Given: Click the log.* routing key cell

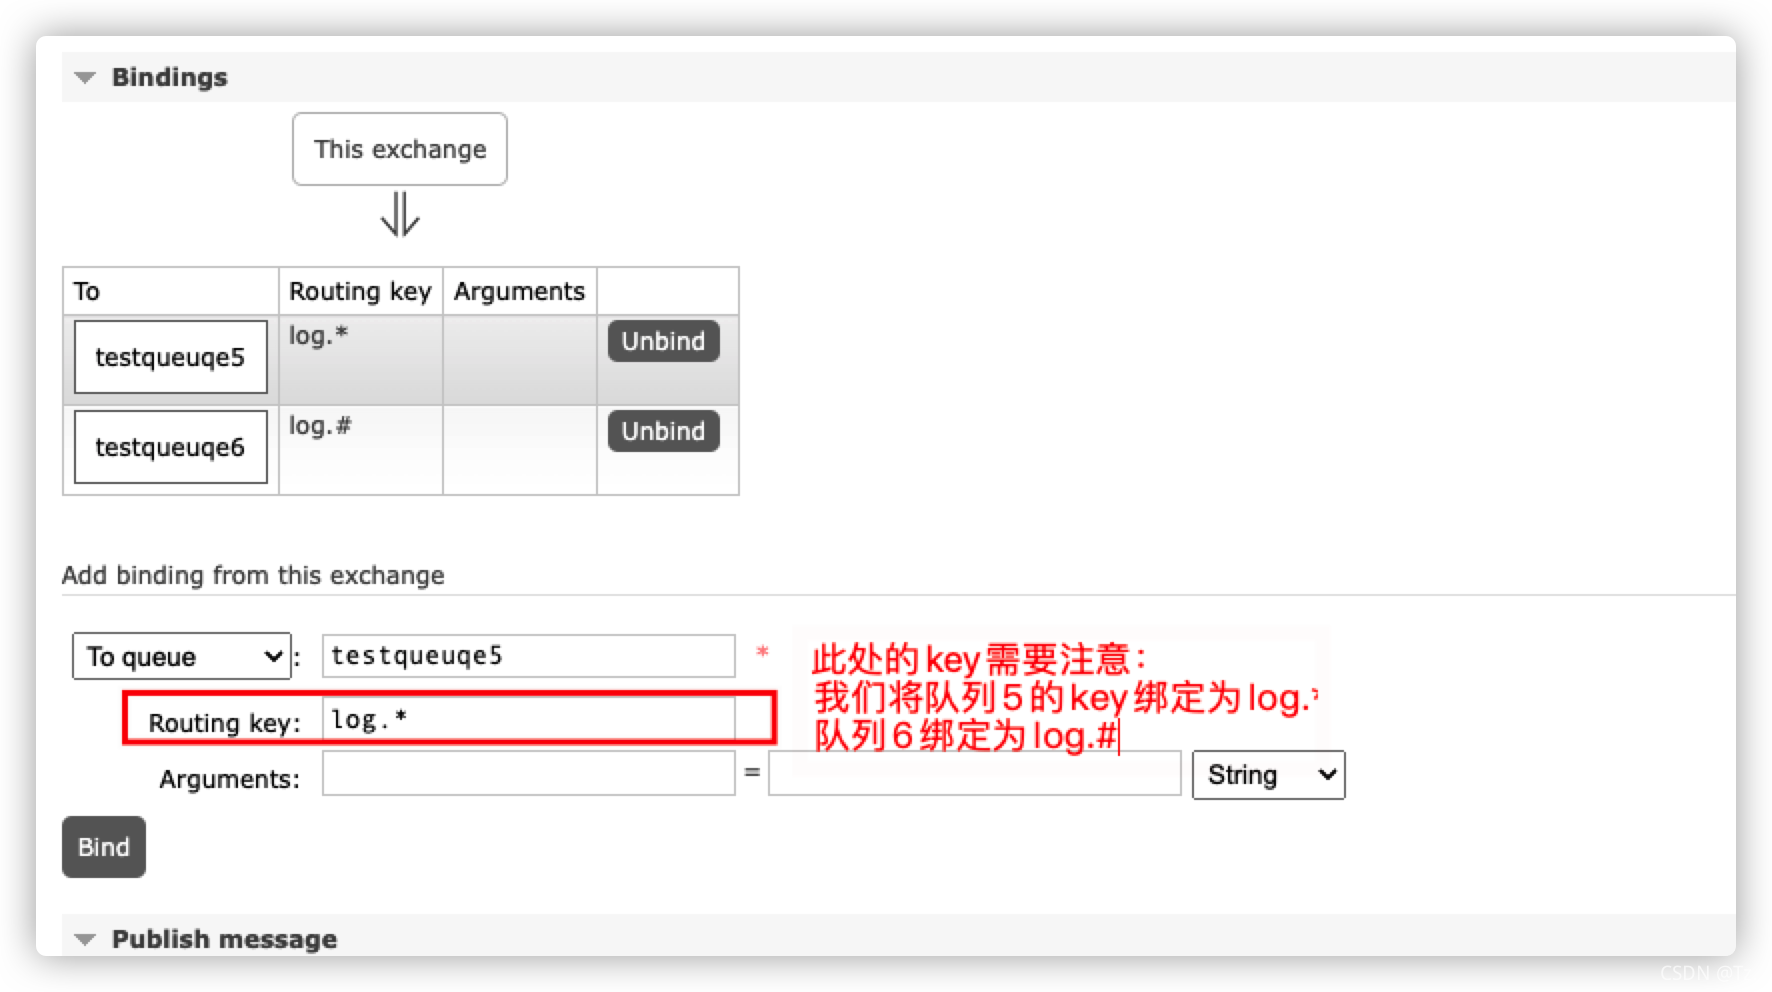Looking at the screenshot, I should [x=360, y=360].
